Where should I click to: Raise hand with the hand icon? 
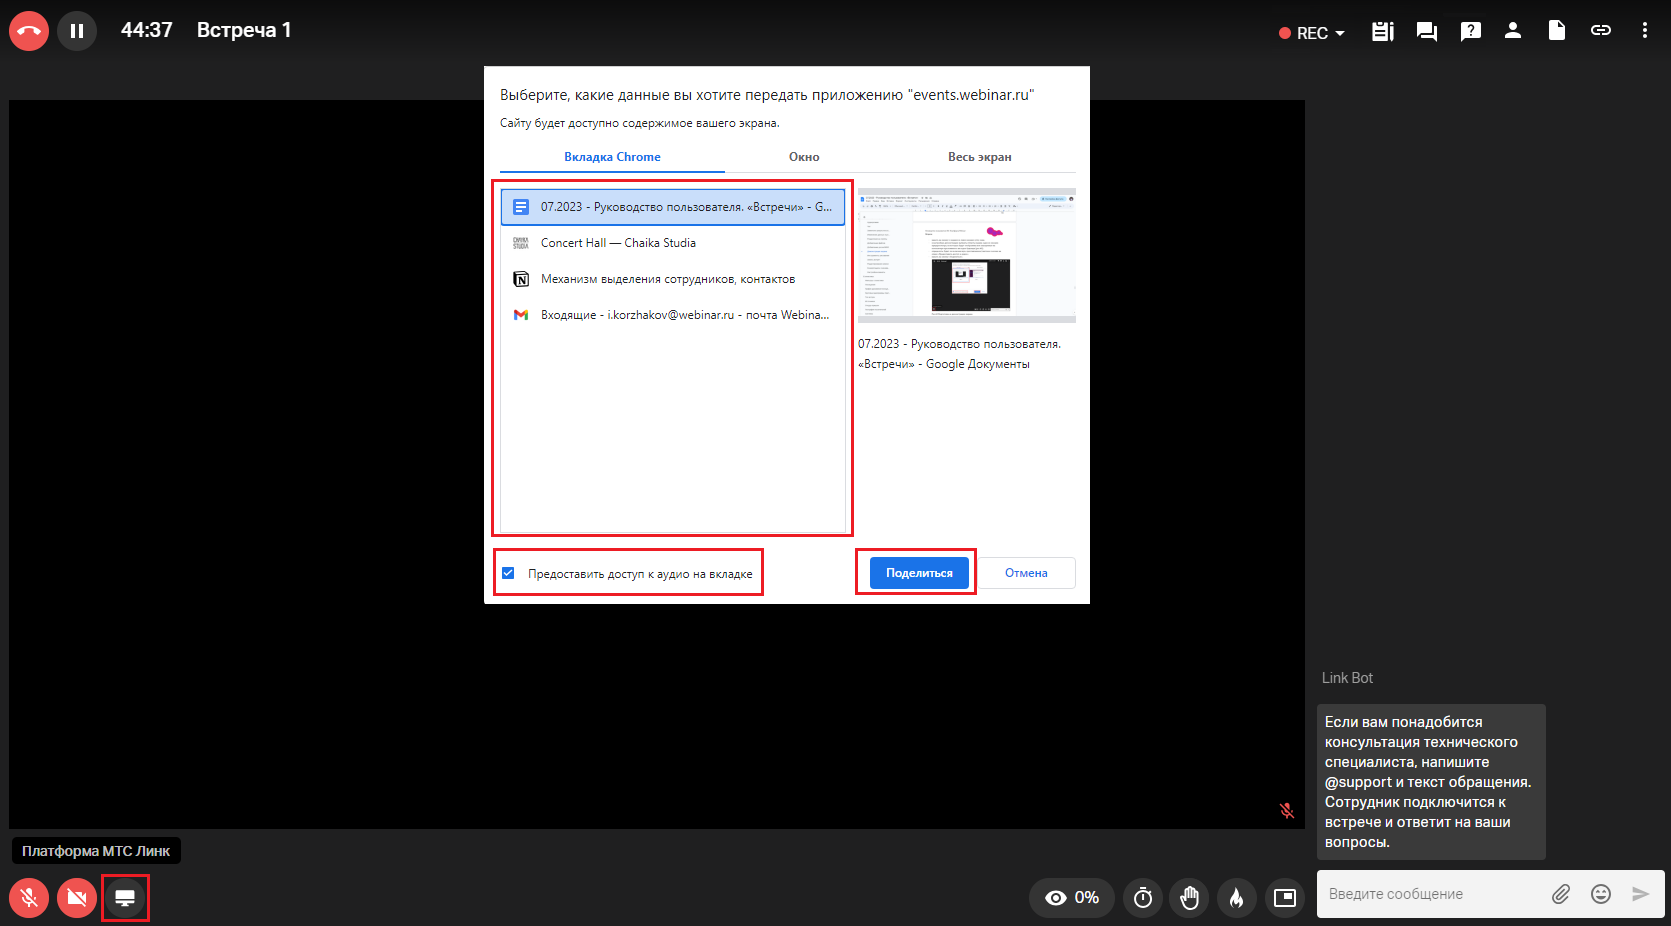tap(1189, 898)
